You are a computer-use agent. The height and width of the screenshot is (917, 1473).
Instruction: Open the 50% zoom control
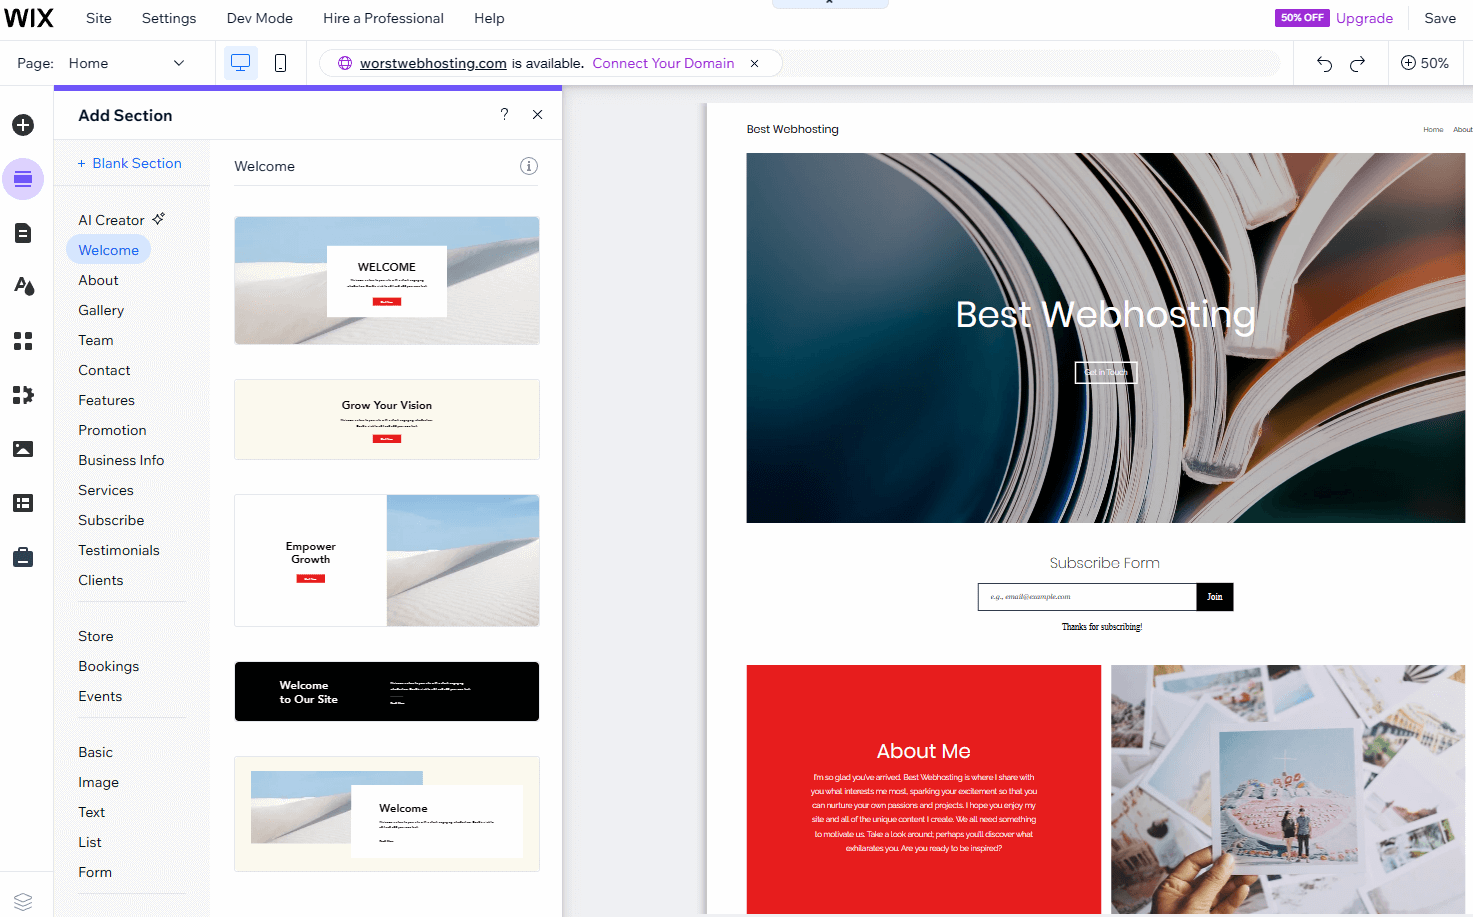click(x=1424, y=63)
